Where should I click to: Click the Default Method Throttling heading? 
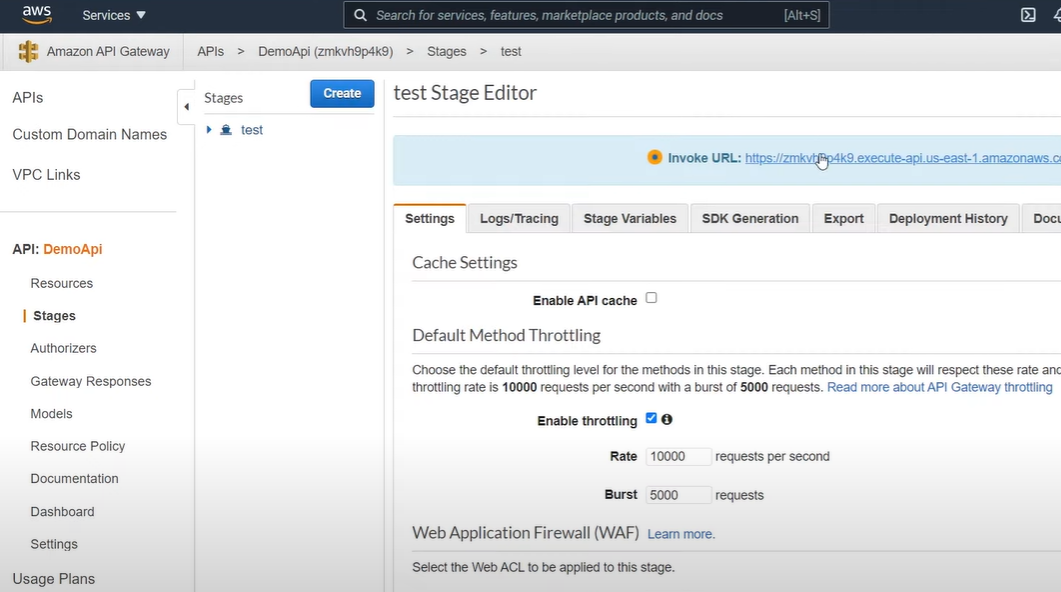506,336
